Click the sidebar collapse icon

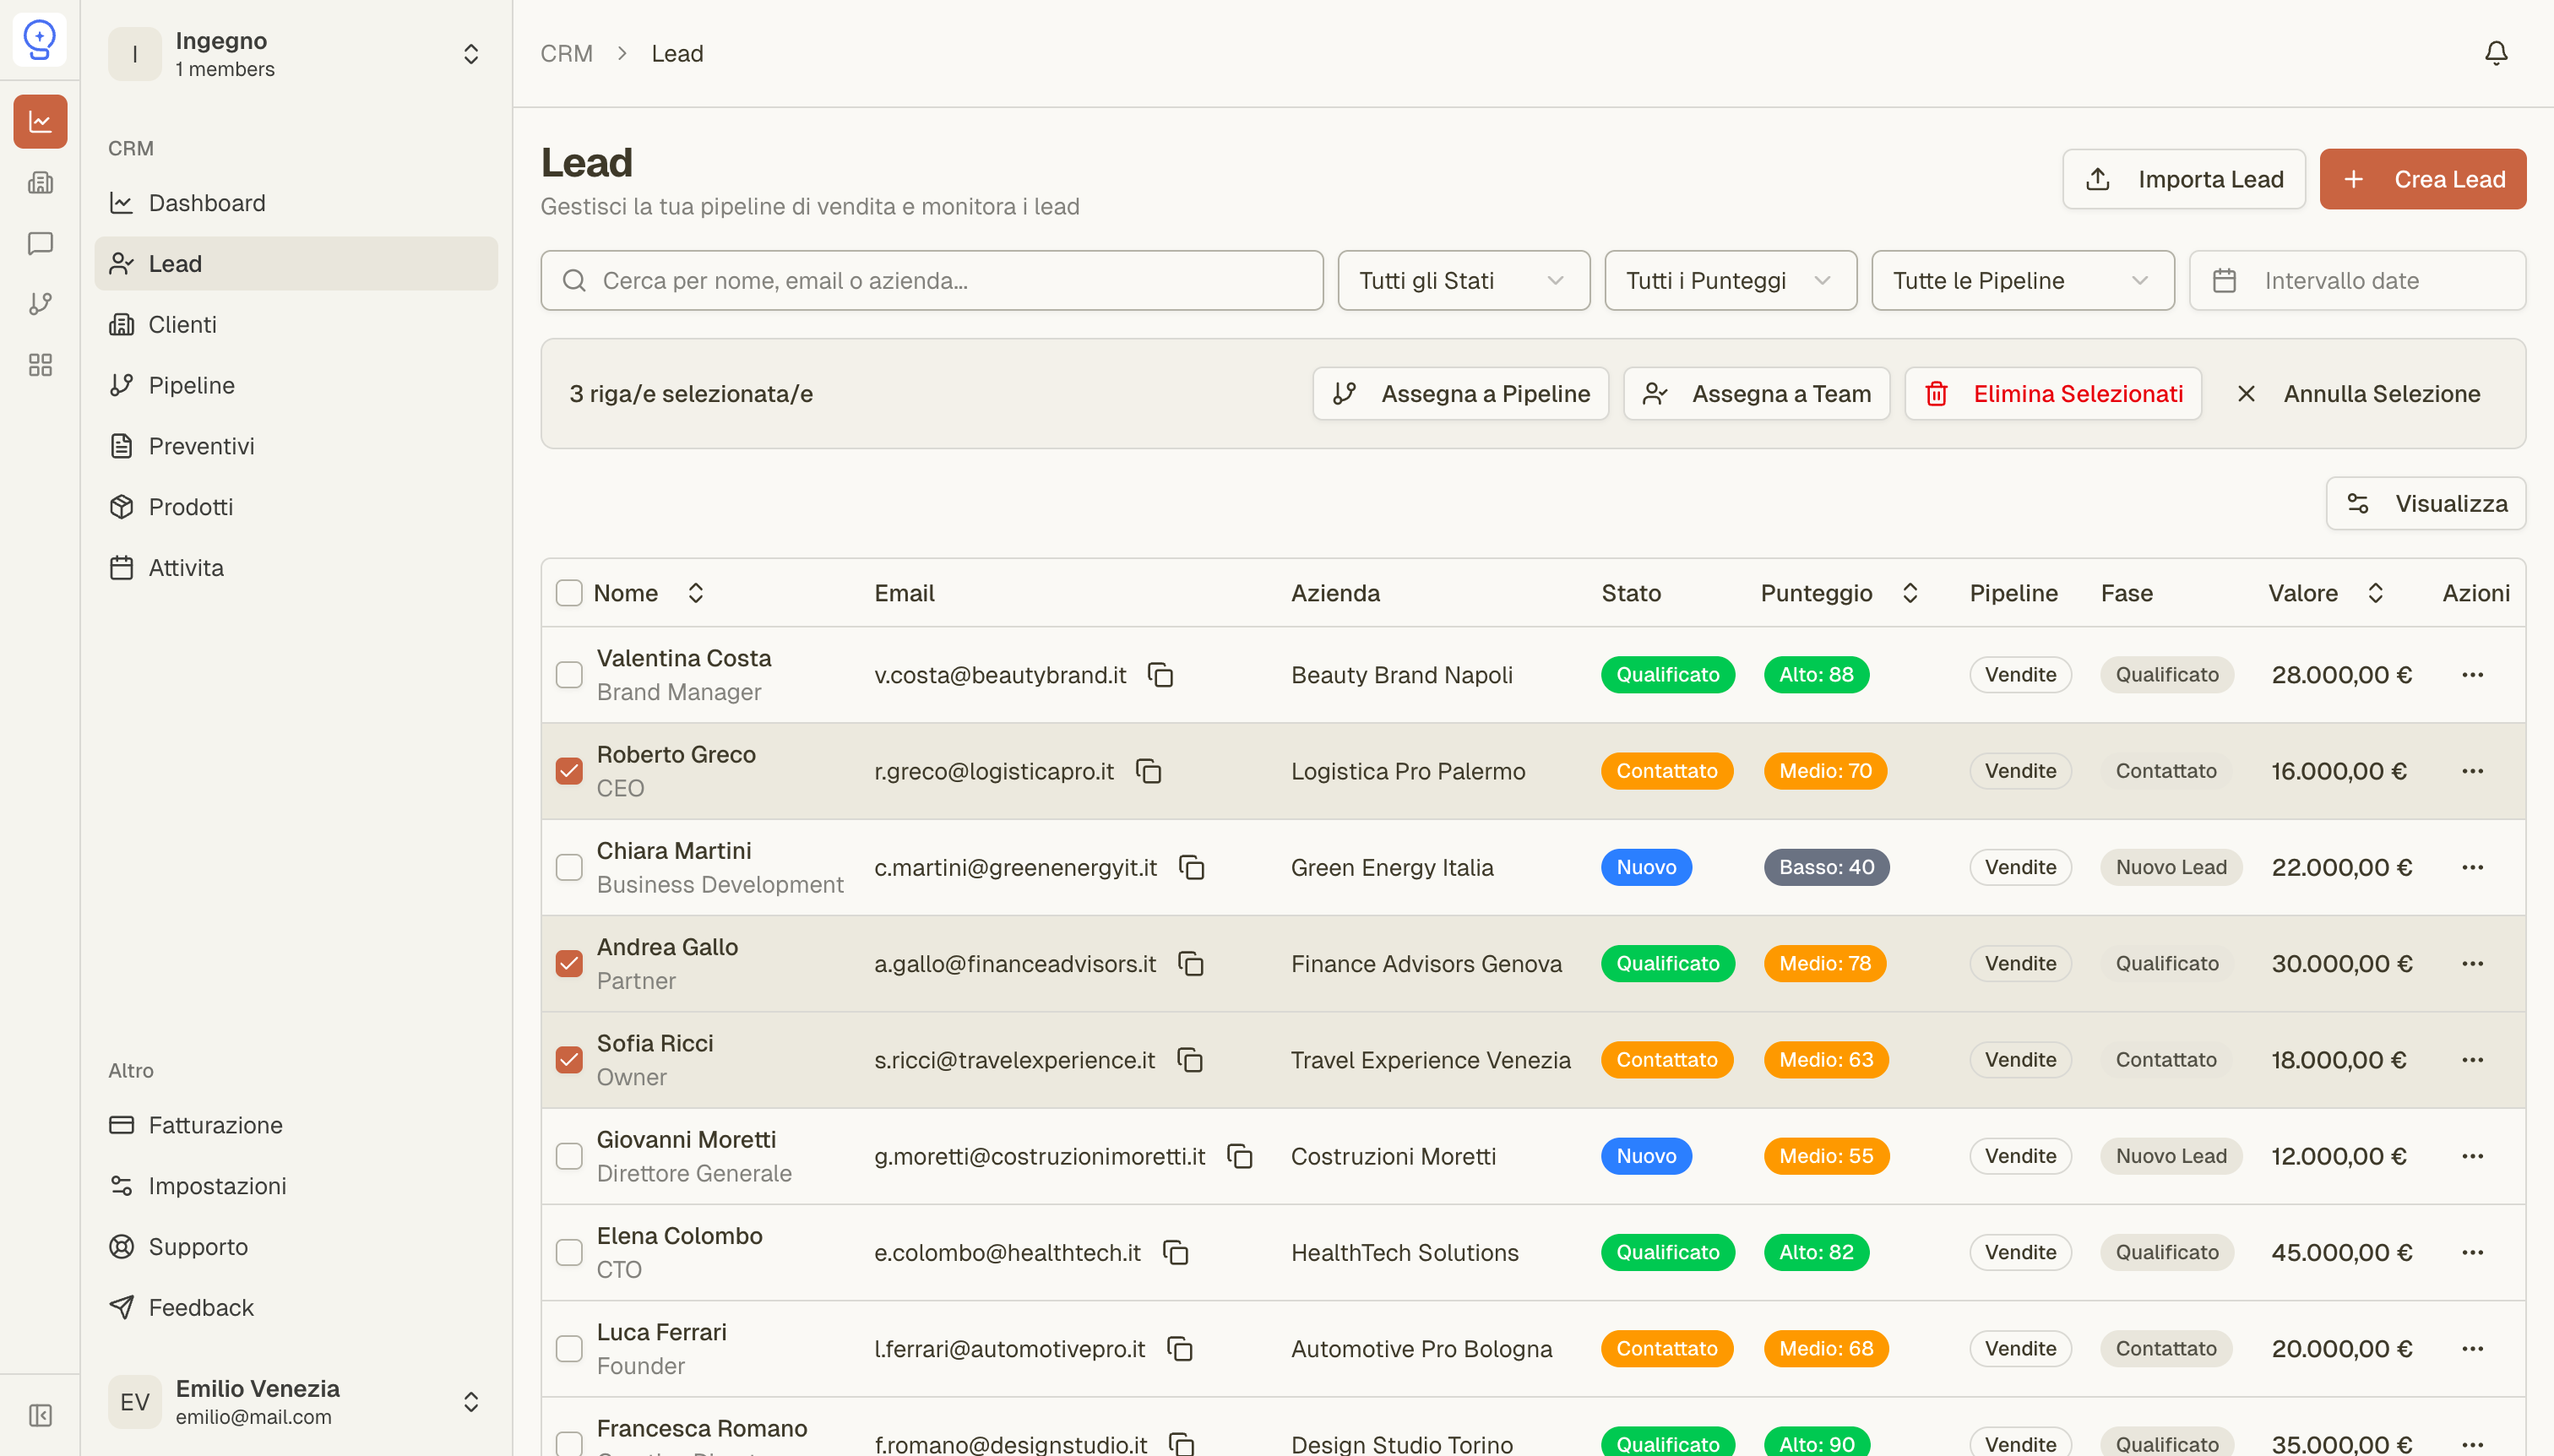click(40, 1415)
